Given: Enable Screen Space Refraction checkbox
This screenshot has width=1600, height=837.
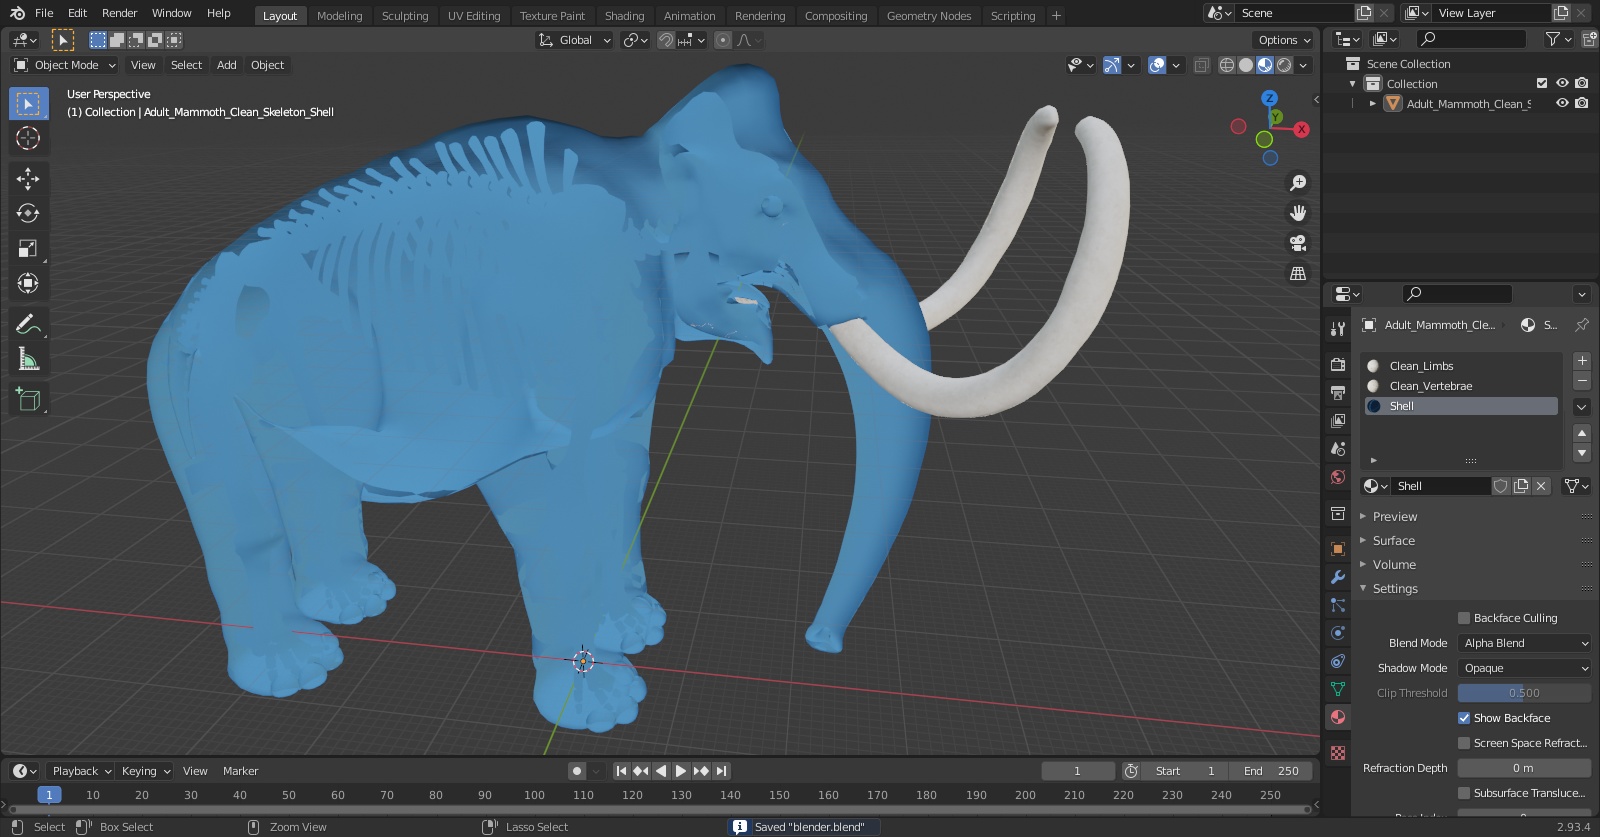Looking at the screenshot, I should coord(1464,743).
